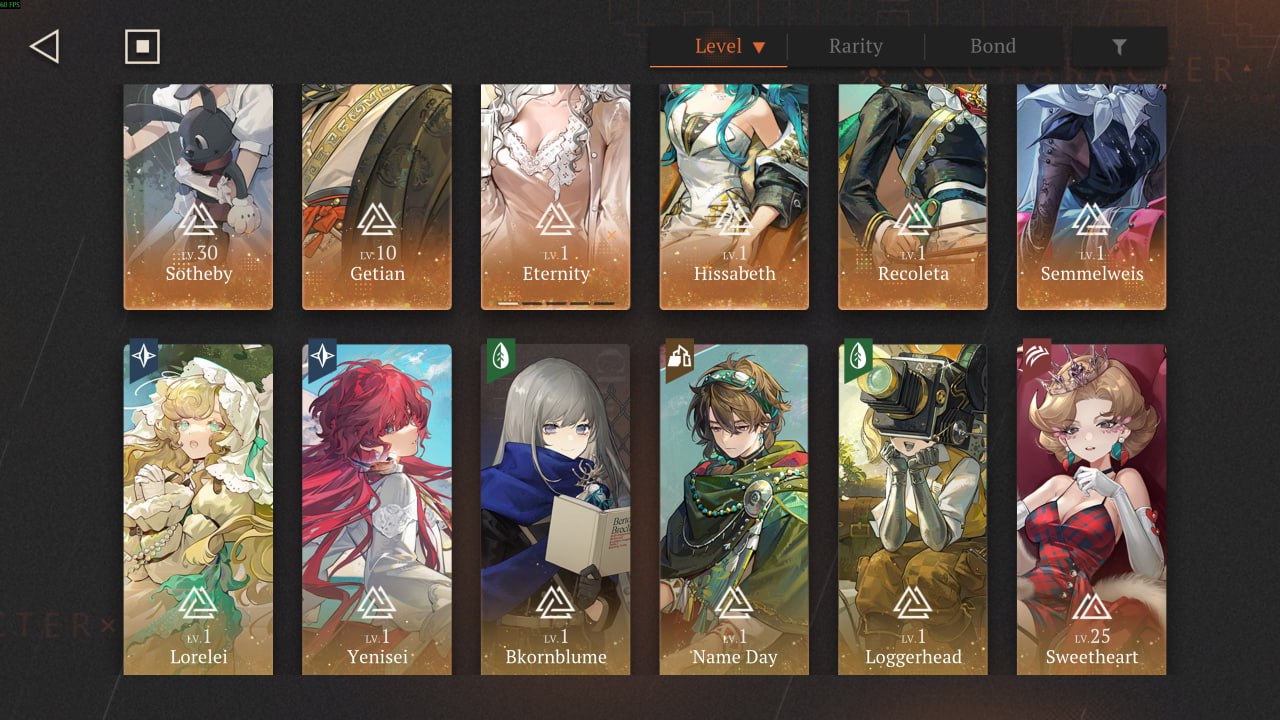Go back using the triangle arrow icon
The width and height of the screenshot is (1280, 720).
[x=44, y=46]
